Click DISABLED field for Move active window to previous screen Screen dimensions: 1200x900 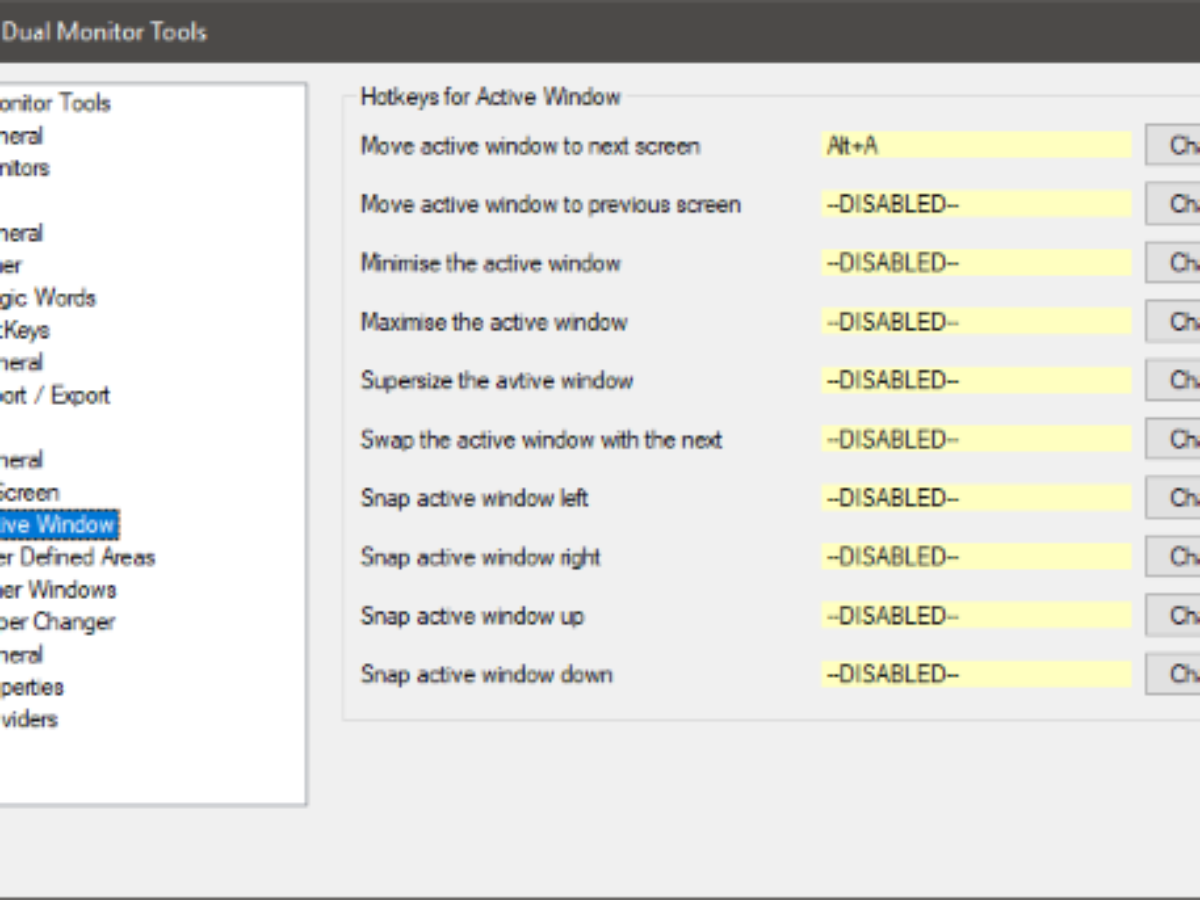(975, 205)
